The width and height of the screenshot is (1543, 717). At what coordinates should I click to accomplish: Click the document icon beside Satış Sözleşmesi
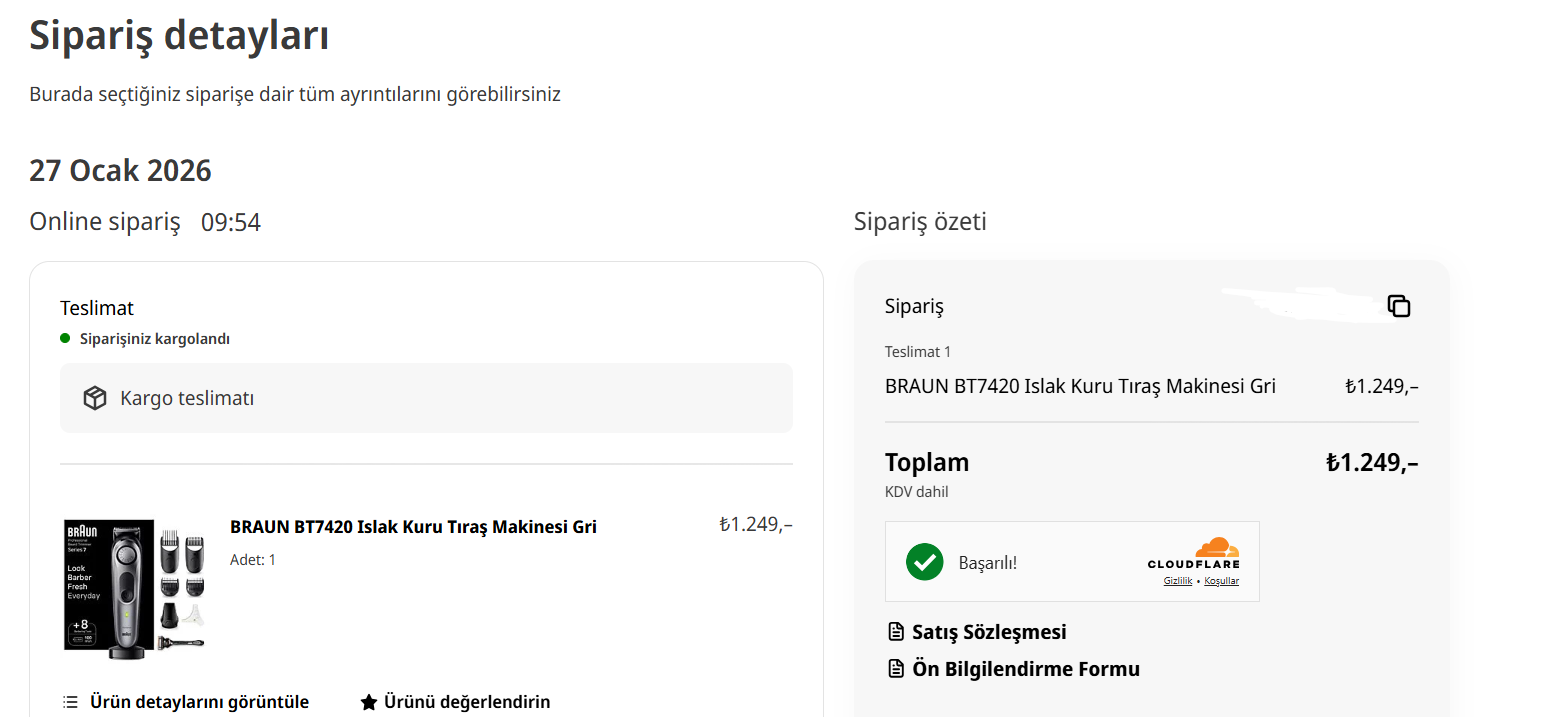pyautogui.click(x=896, y=632)
